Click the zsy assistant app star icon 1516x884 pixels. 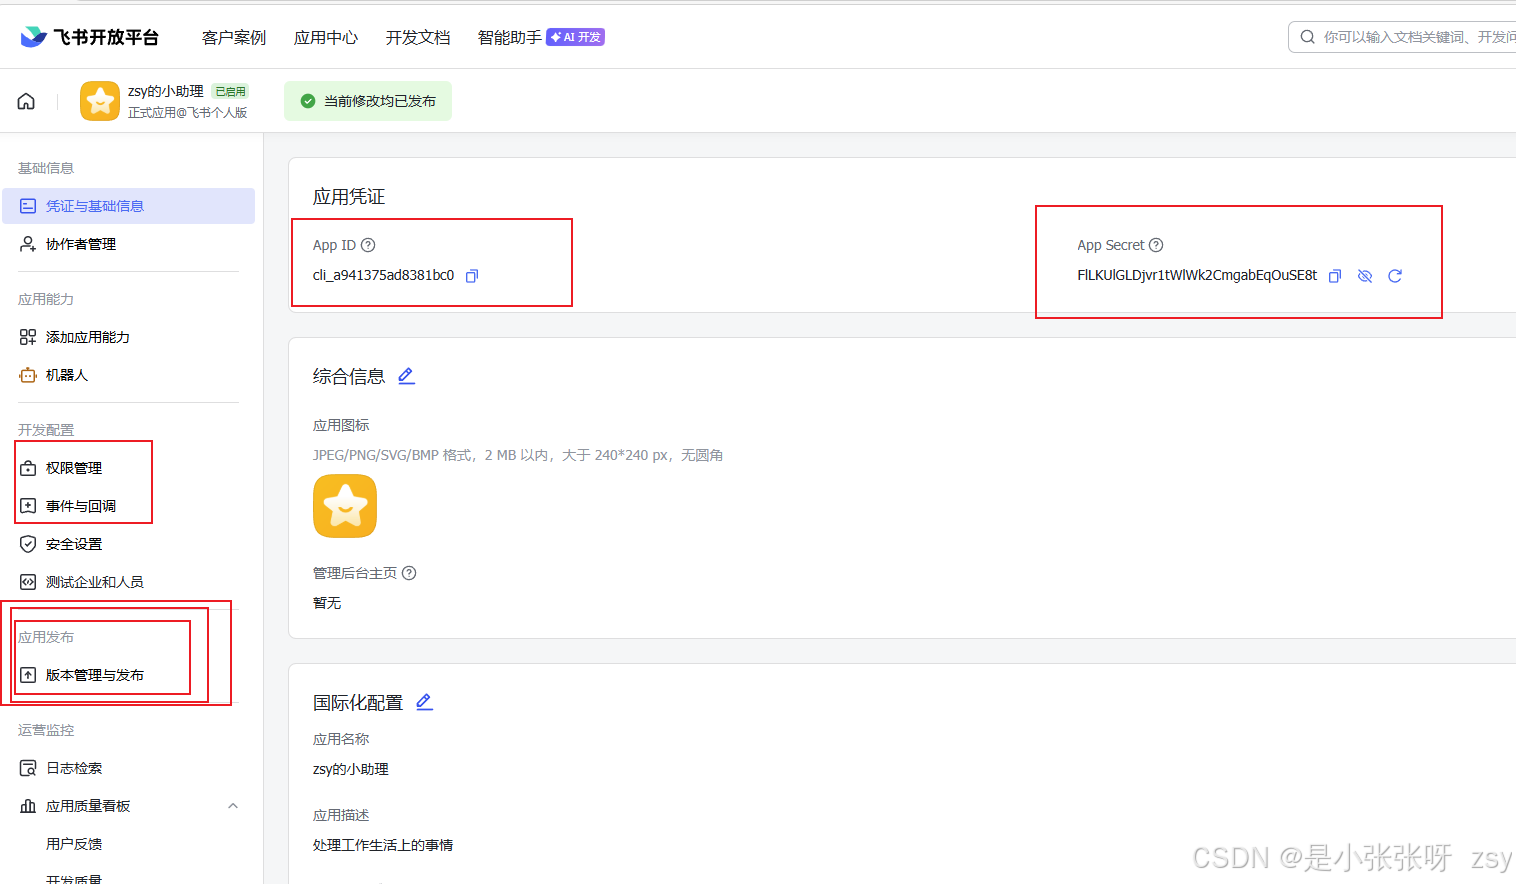[100, 101]
